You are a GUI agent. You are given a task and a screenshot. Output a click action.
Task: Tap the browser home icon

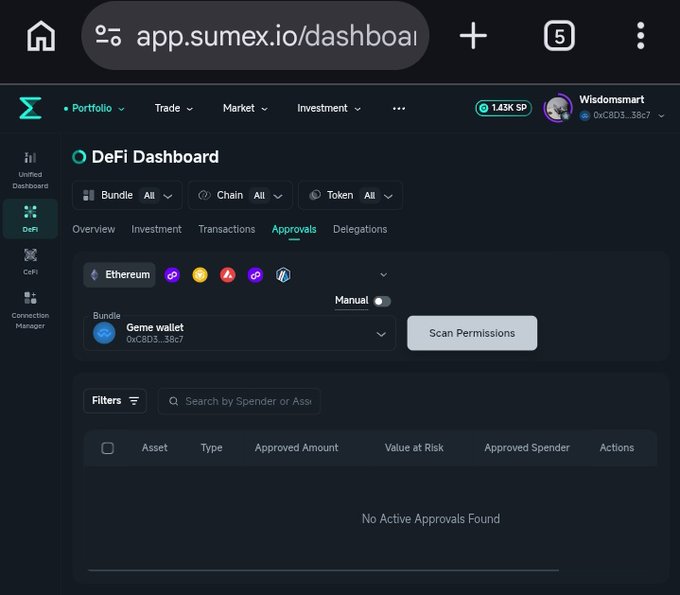pyautogui.click(x=41, y=36)
